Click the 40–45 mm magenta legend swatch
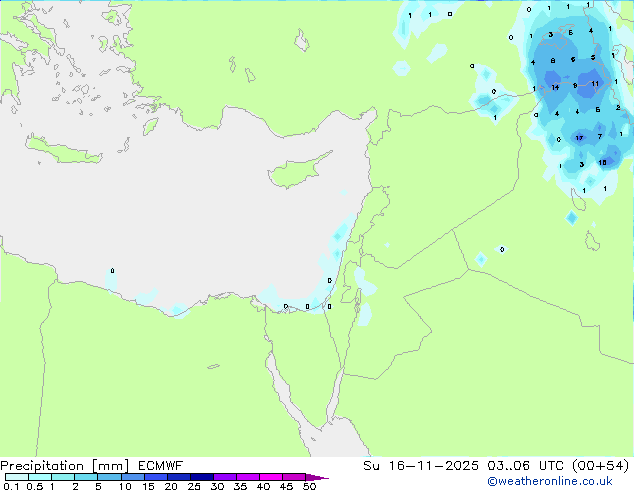This screenshot has width=634, height=490. point(271,477)
